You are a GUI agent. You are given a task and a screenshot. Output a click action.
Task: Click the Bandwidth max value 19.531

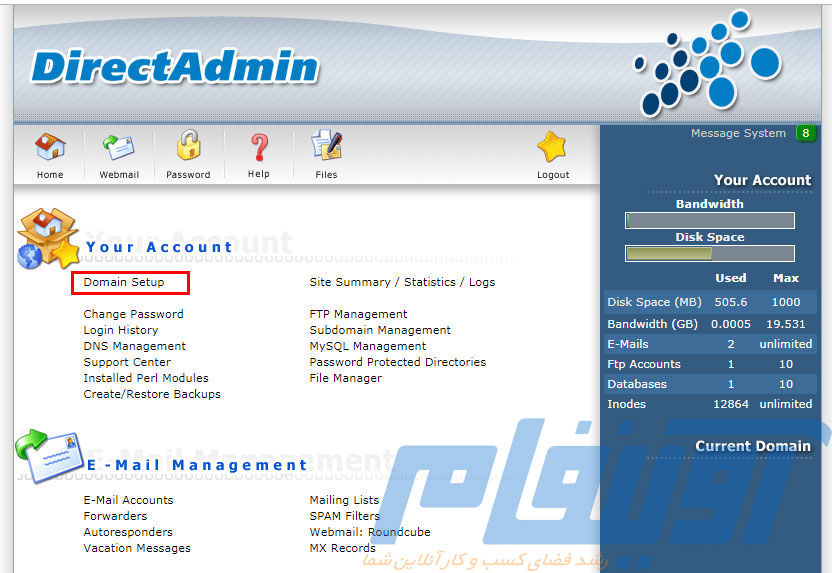click(x=786, y=324)
